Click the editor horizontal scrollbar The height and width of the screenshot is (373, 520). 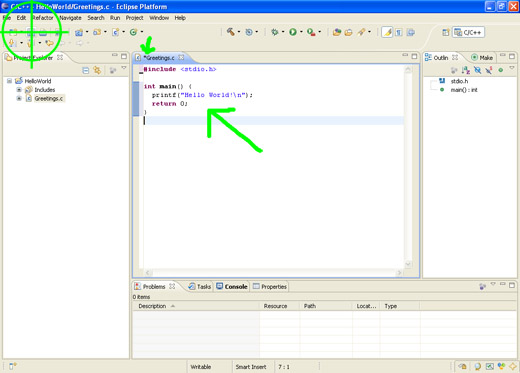click(x=273, y=273)
